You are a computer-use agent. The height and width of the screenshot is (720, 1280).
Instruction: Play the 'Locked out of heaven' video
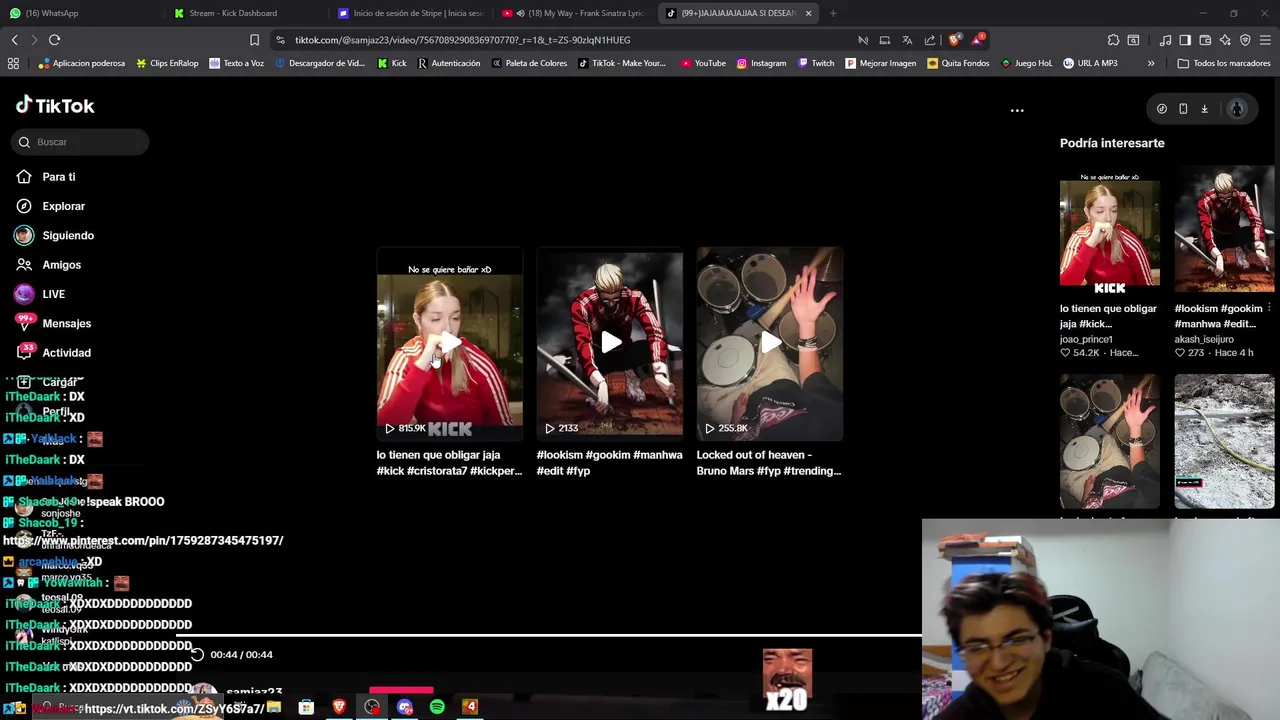click(770, 344)
